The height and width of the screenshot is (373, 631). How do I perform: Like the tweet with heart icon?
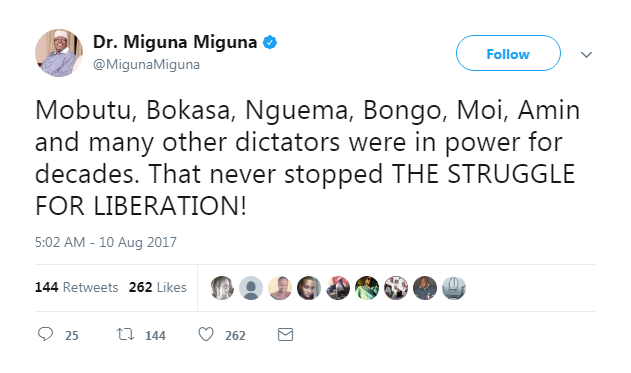tap(206, 334)
